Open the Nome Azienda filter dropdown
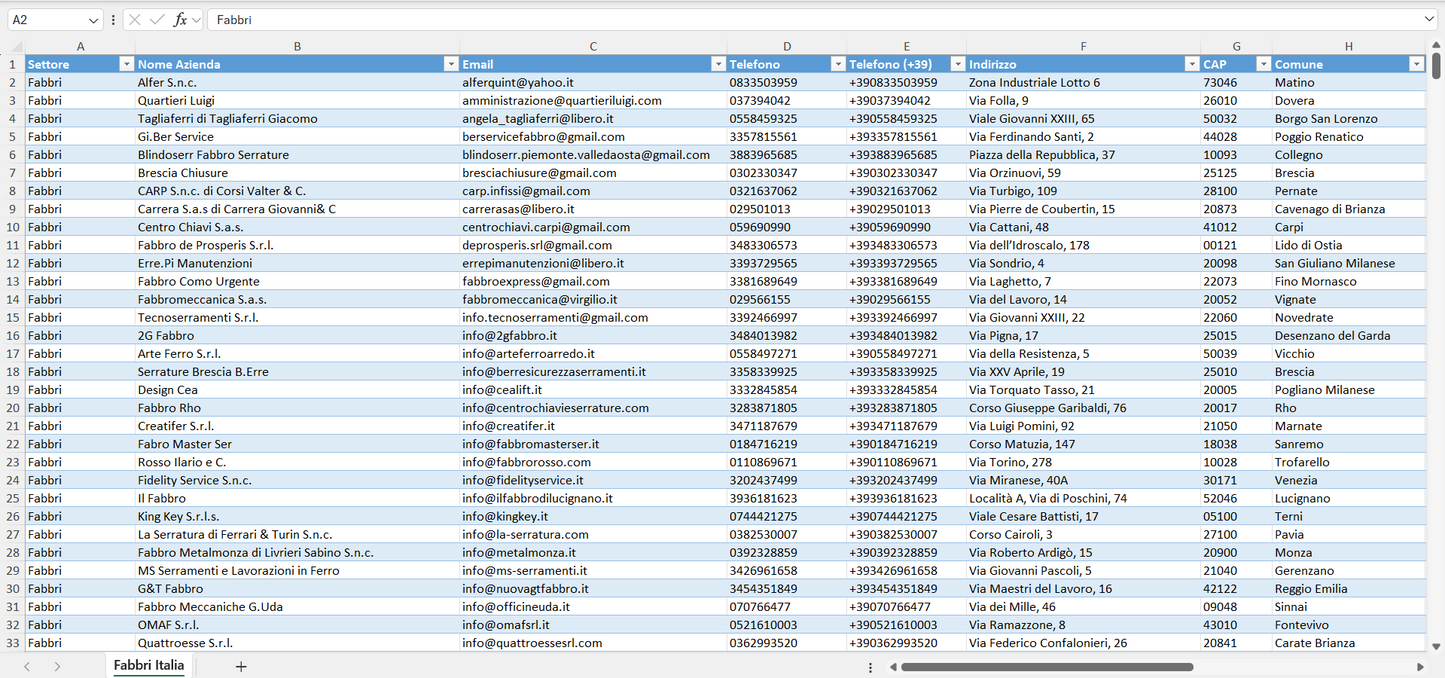This screenshot has width=1445, height=678. [450, 64]
